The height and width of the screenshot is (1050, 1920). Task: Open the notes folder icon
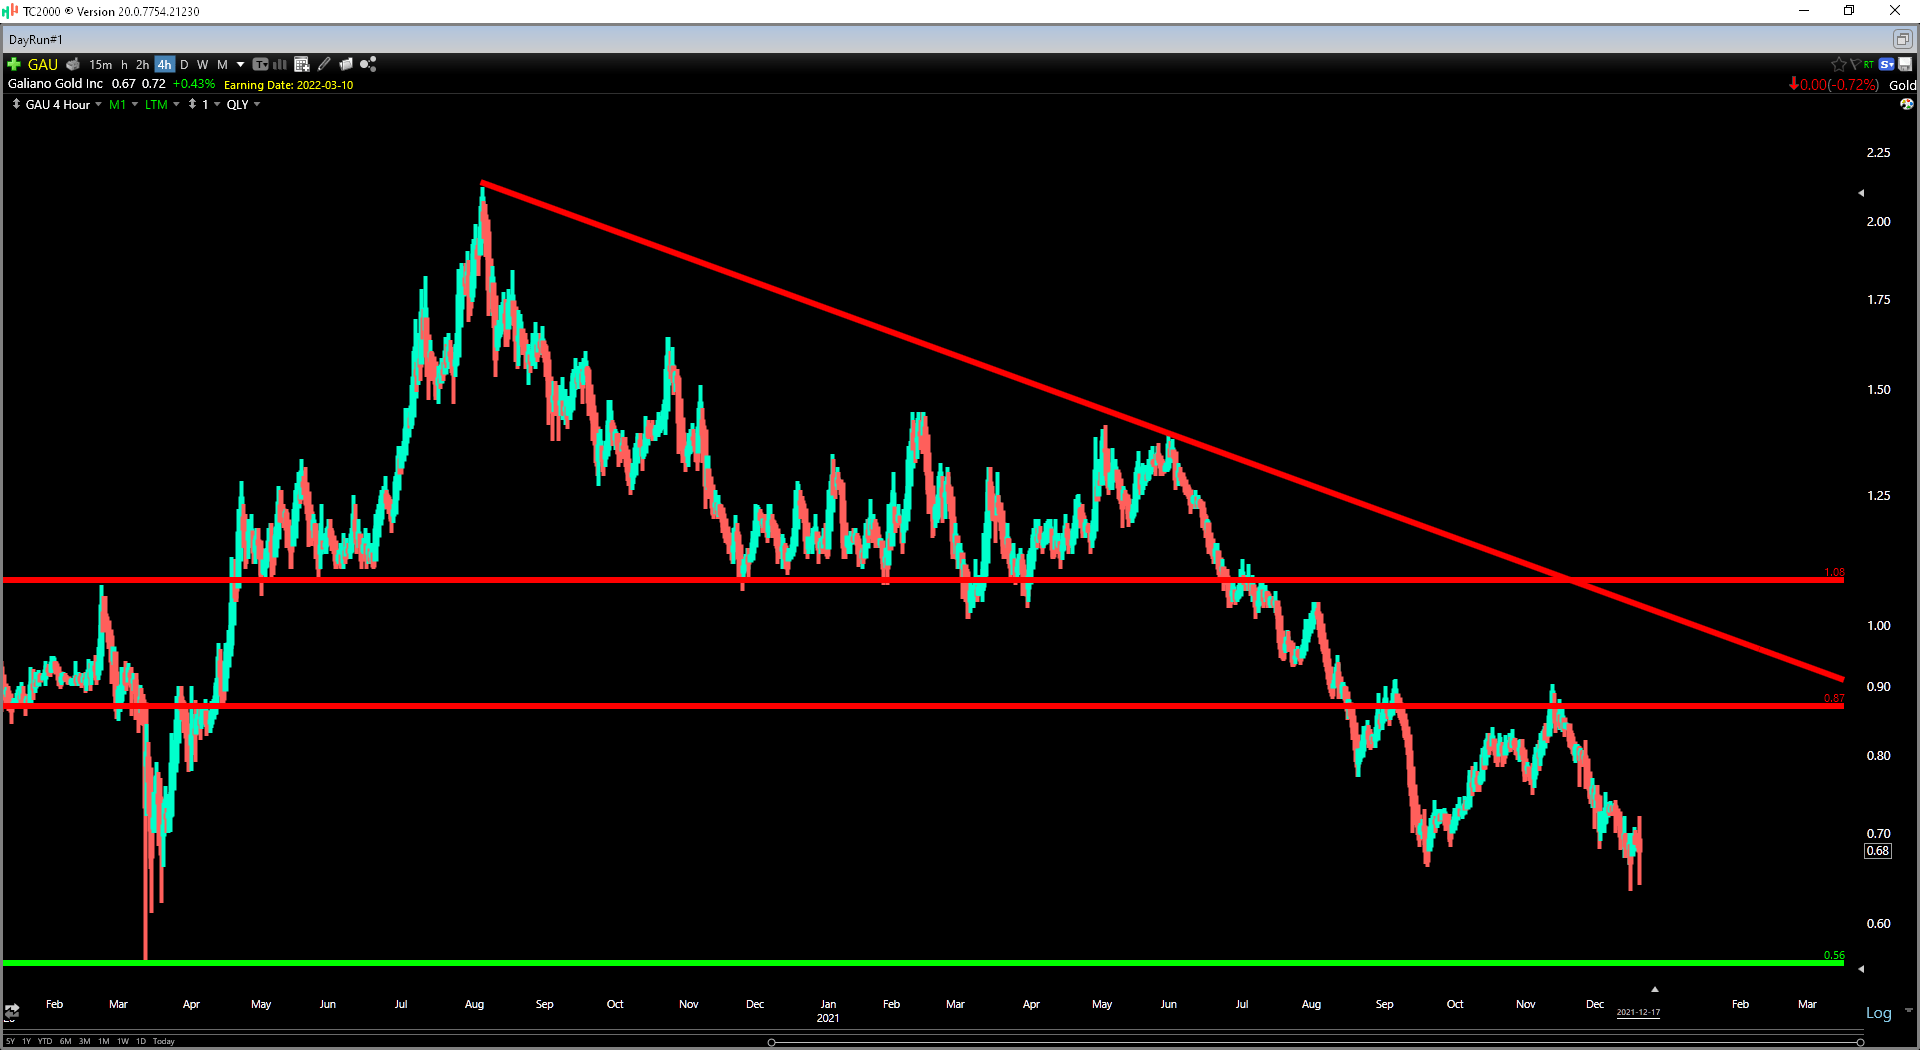click(346, 64)
